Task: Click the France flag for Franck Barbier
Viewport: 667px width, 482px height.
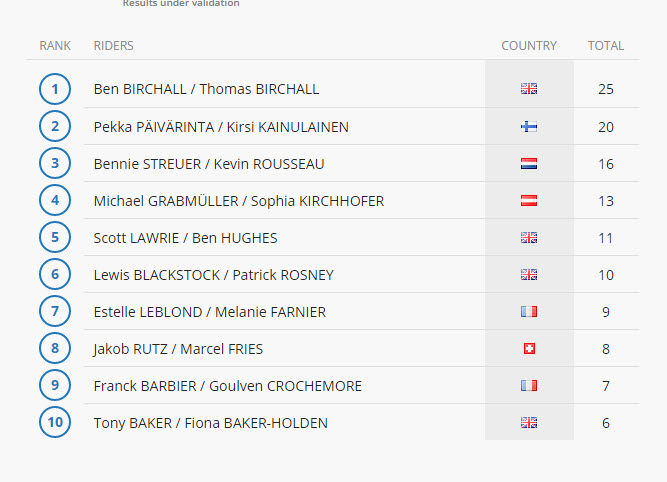Action: tap(529, 386)
